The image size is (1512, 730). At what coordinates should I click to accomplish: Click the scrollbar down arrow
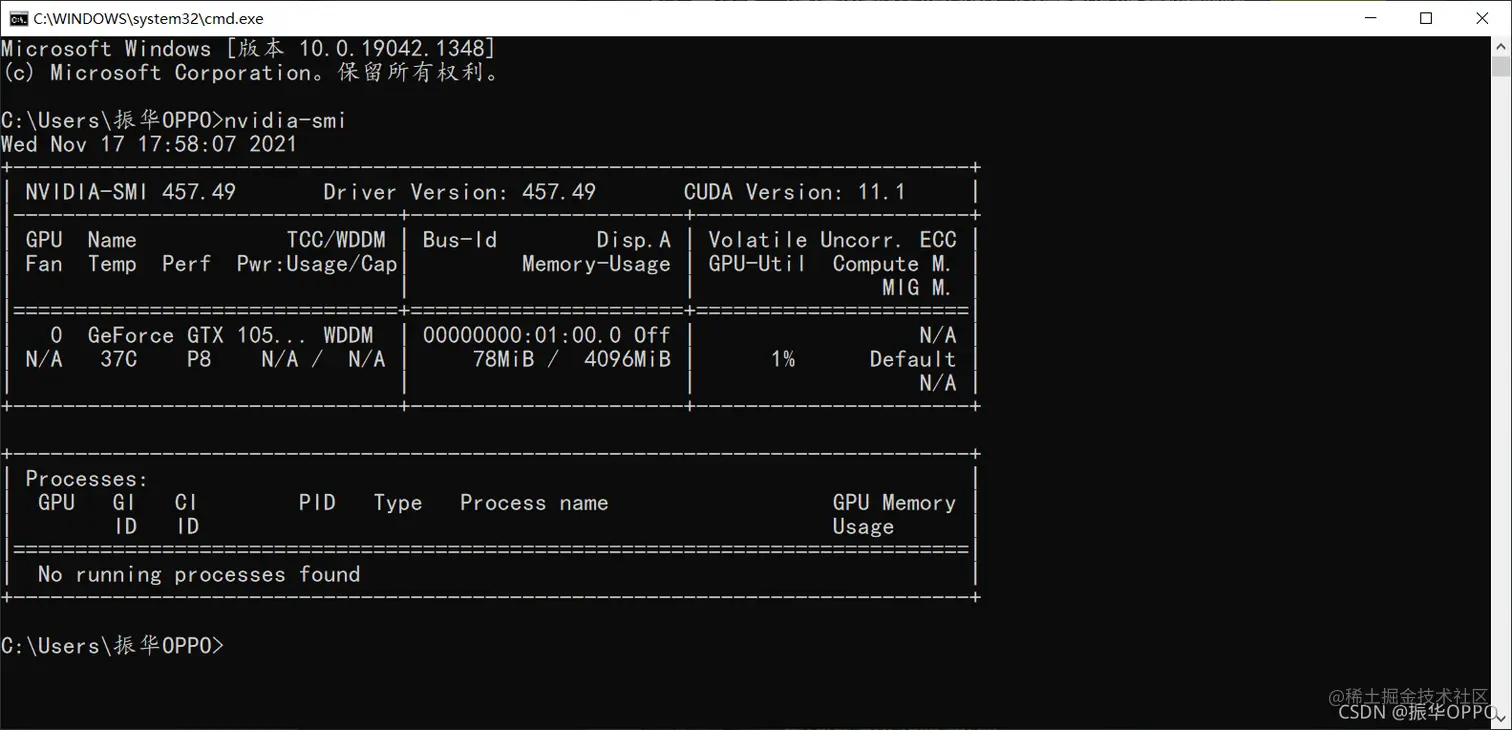(1501, 720)
